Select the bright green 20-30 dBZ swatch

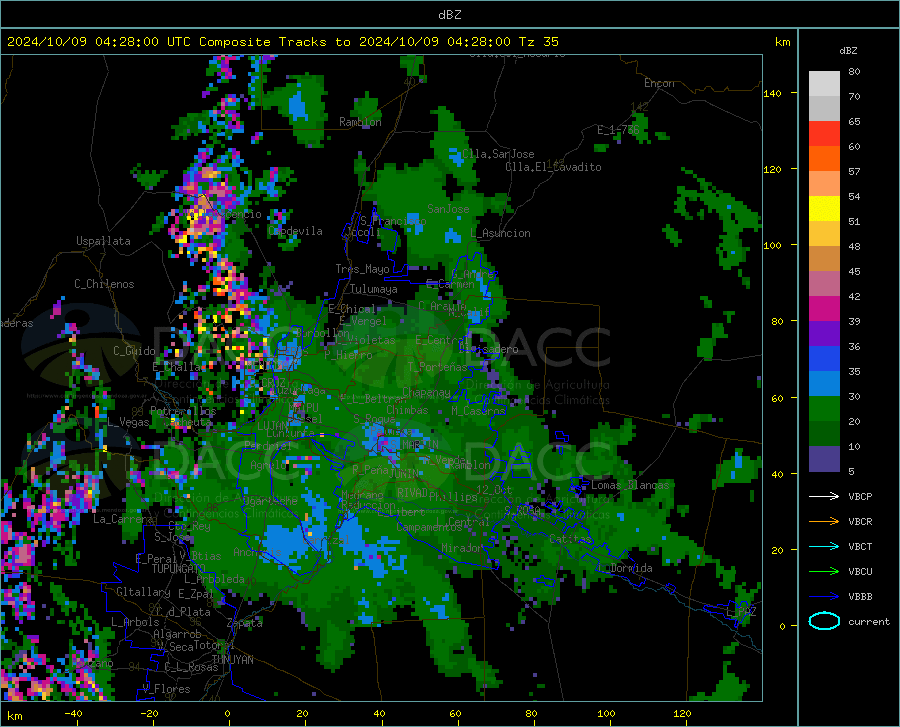[824, 409]
